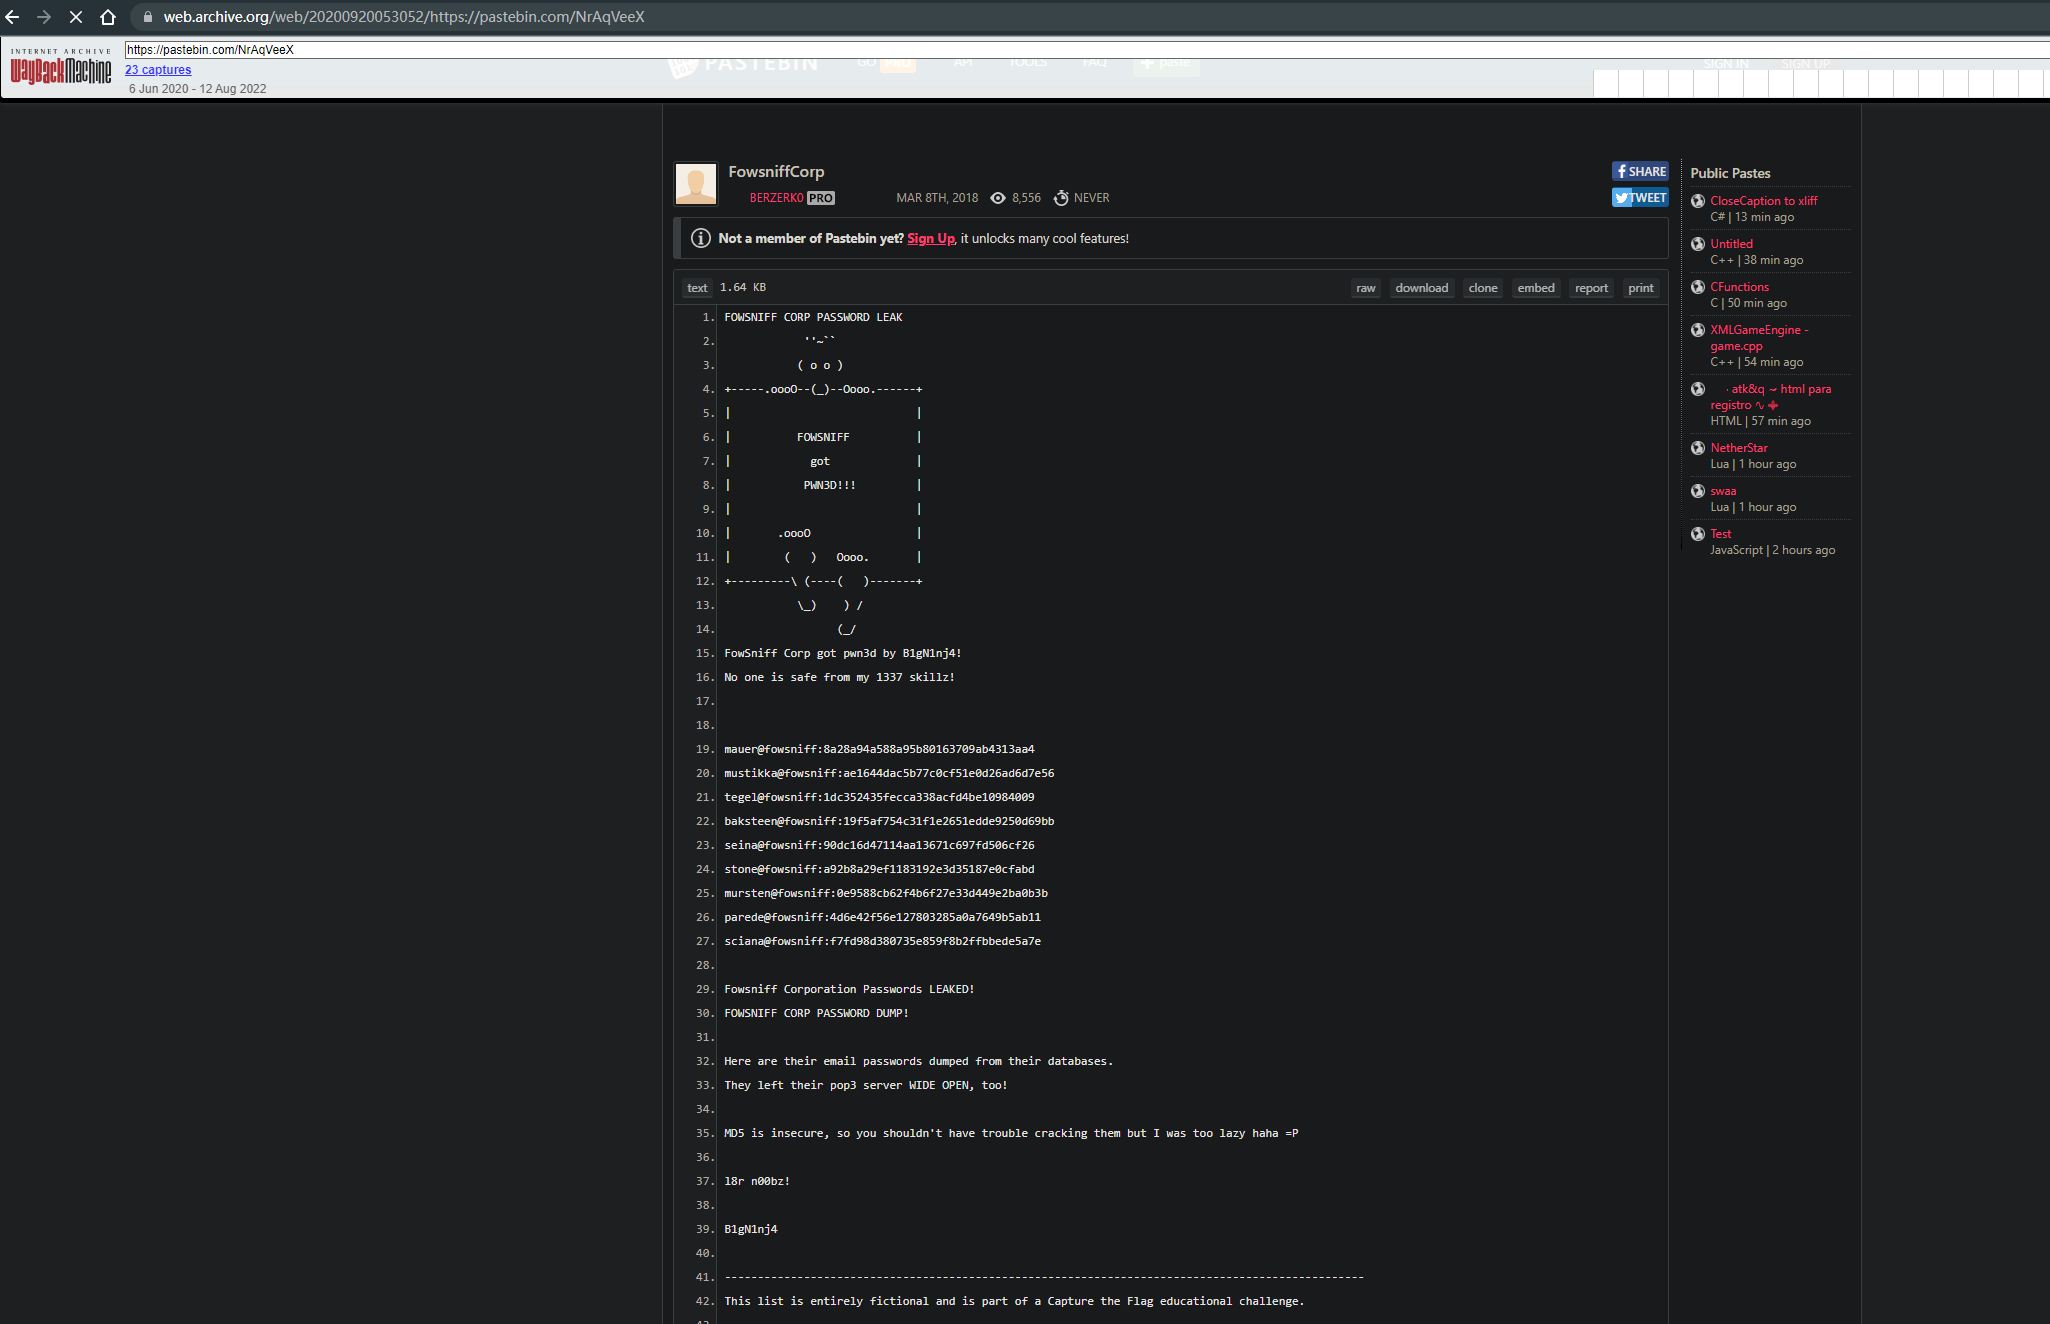This screenshot has height=1324, width=2050.
Task: Download the paste
Action: (1422, 288)
